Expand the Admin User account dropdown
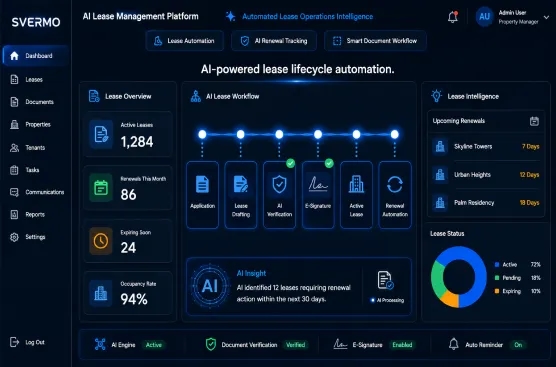 click(x=546, y=17)
